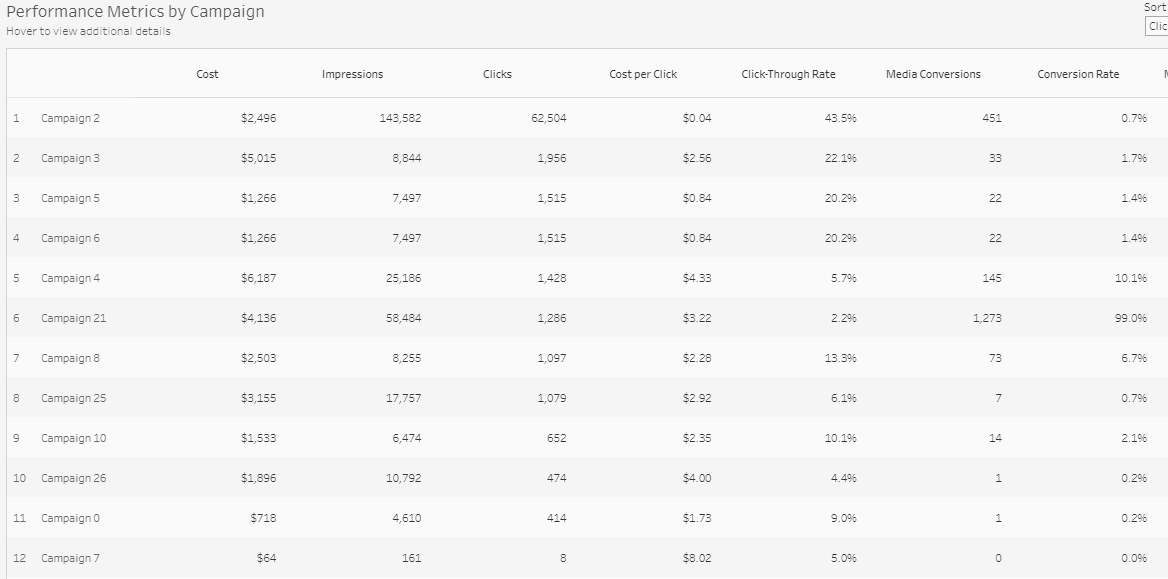Click the $6,187 cost cell
The height and width of the screenshot is (579, 1168).
pos(258,278)
